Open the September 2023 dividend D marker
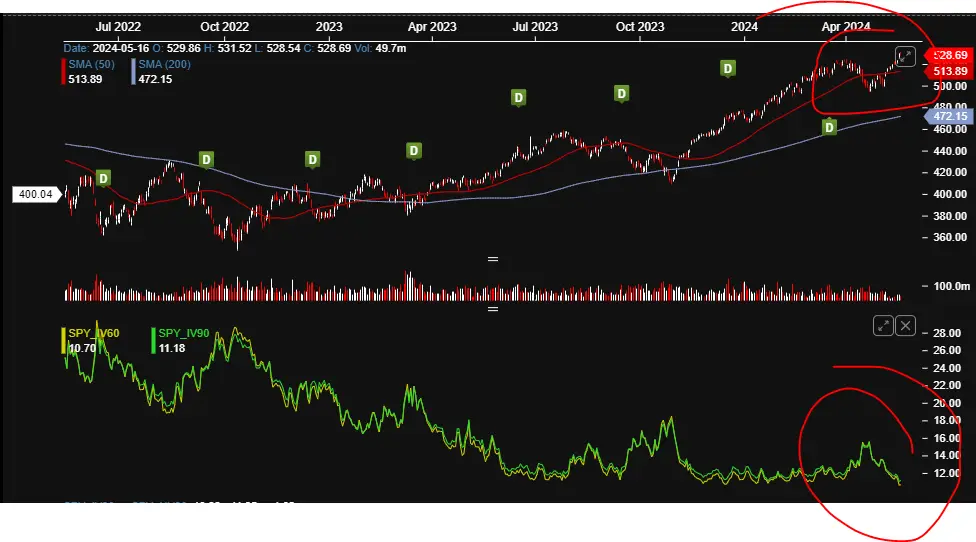Image resolution: width=976 pixels, height=542 pixels. pos(621,93)
